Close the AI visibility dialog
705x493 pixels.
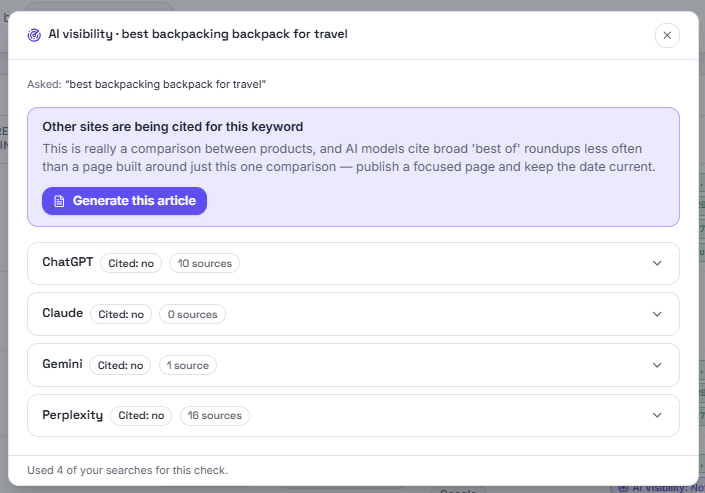point(667,35)
